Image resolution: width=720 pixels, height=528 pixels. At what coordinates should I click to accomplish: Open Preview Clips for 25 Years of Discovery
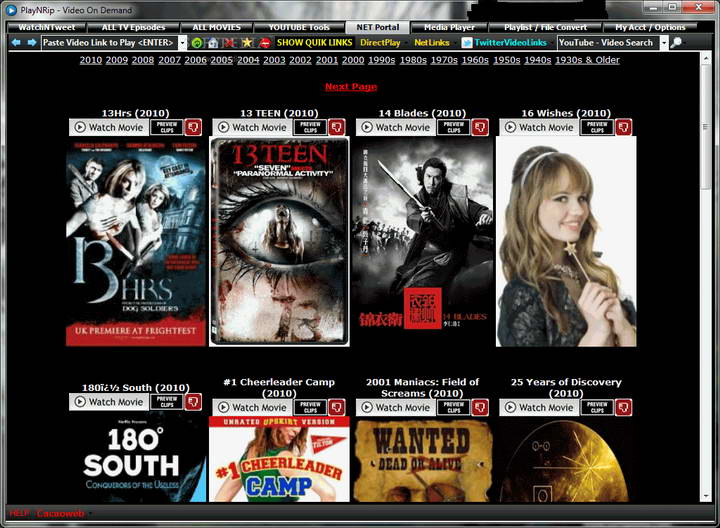[x=597, y=407]
